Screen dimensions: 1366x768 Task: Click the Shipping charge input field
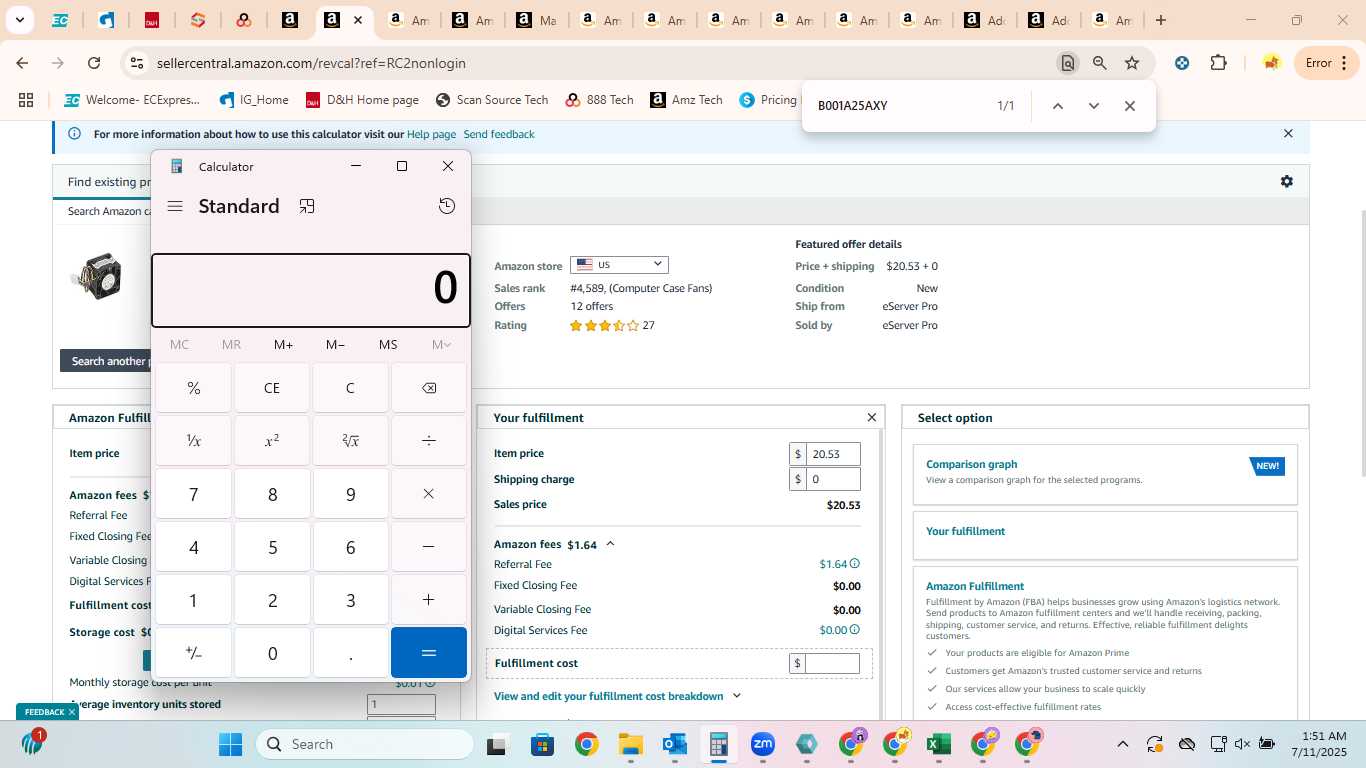click(x=834, y=479)
